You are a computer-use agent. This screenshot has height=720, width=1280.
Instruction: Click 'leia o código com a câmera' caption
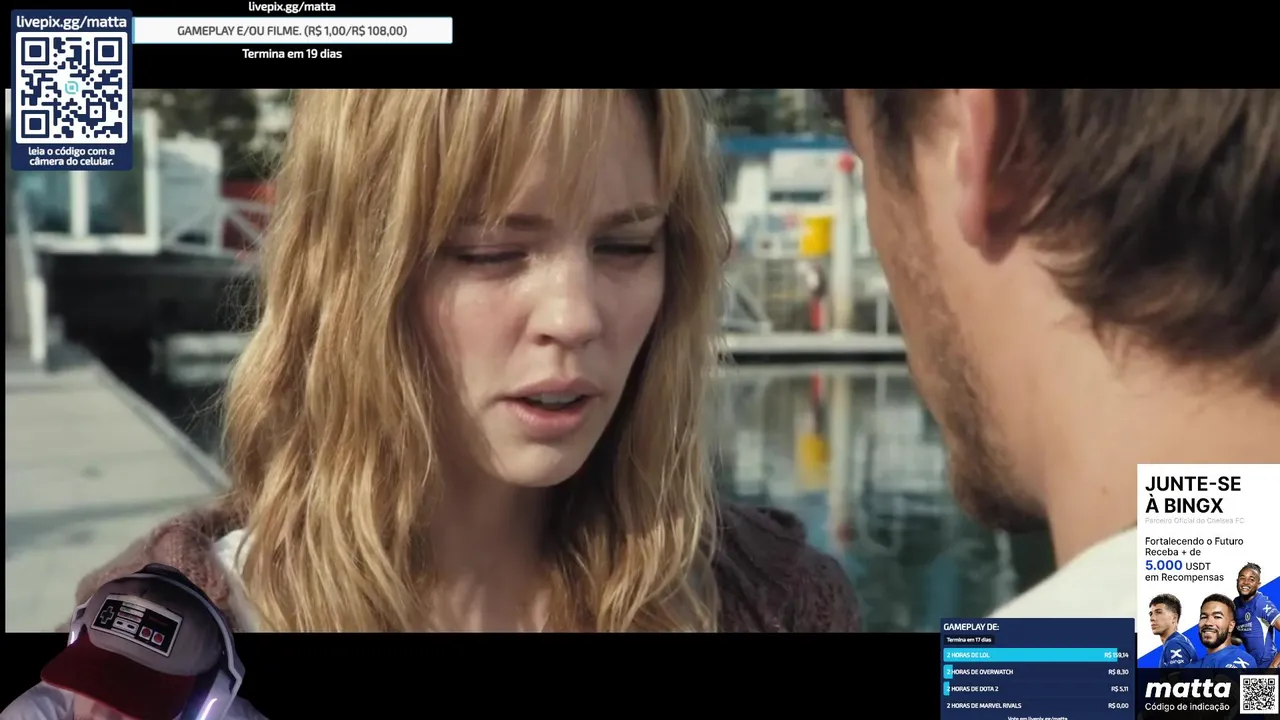coord(72,156)
